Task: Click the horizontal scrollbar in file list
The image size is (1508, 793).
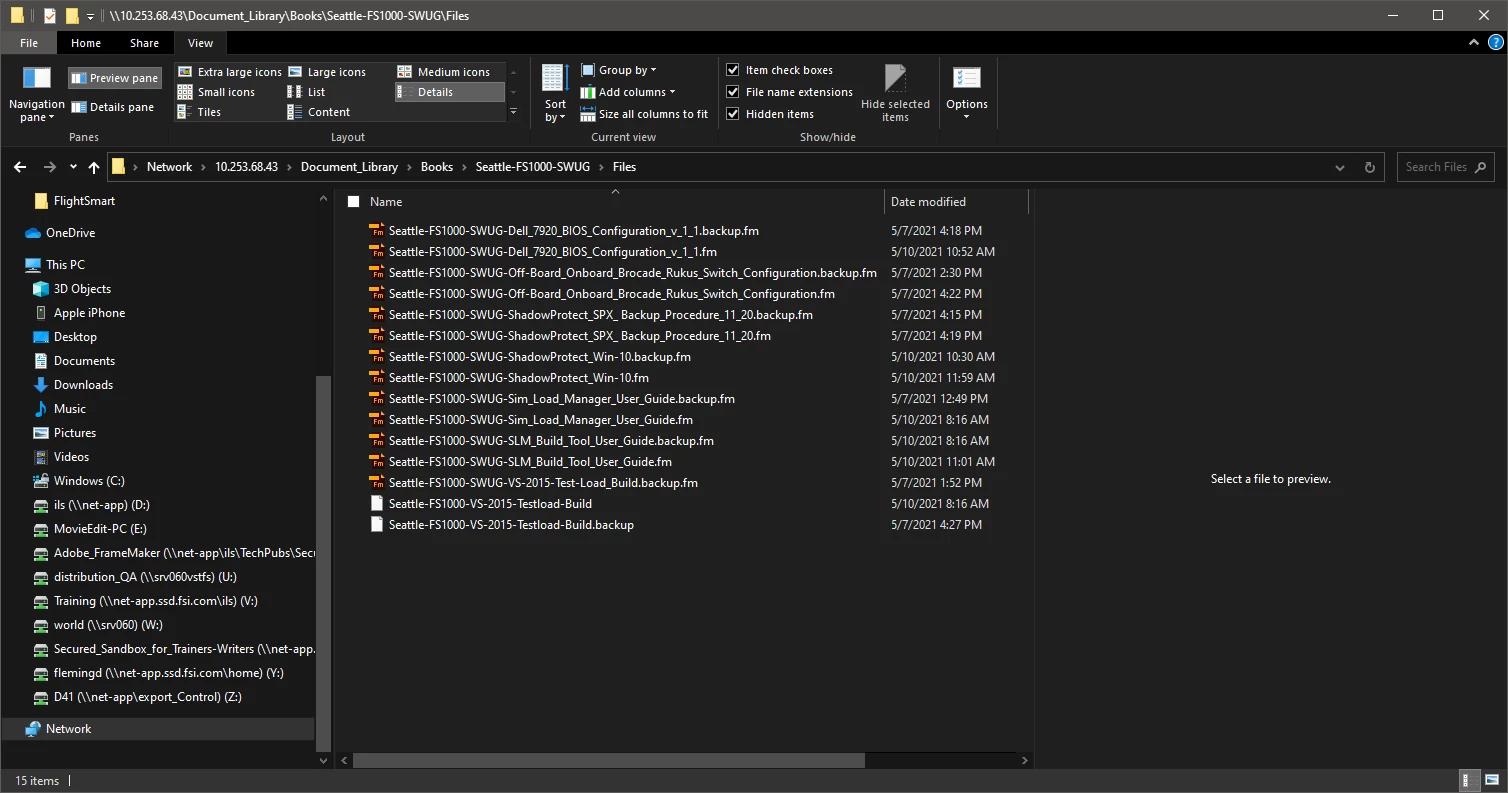Action: pyautogui.click(x=608, y=760)
